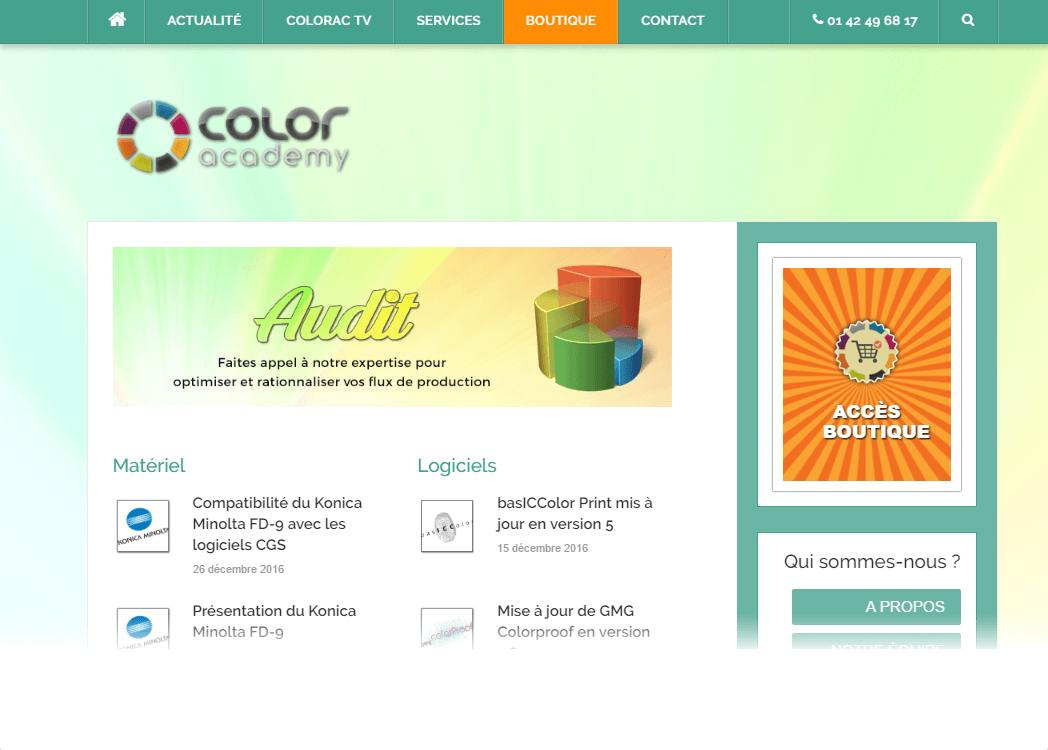Viewport: 1048px width, 750px height.
Task: Open Présentation du Konica Minolta FD-9 article
Action: (274, 621)
